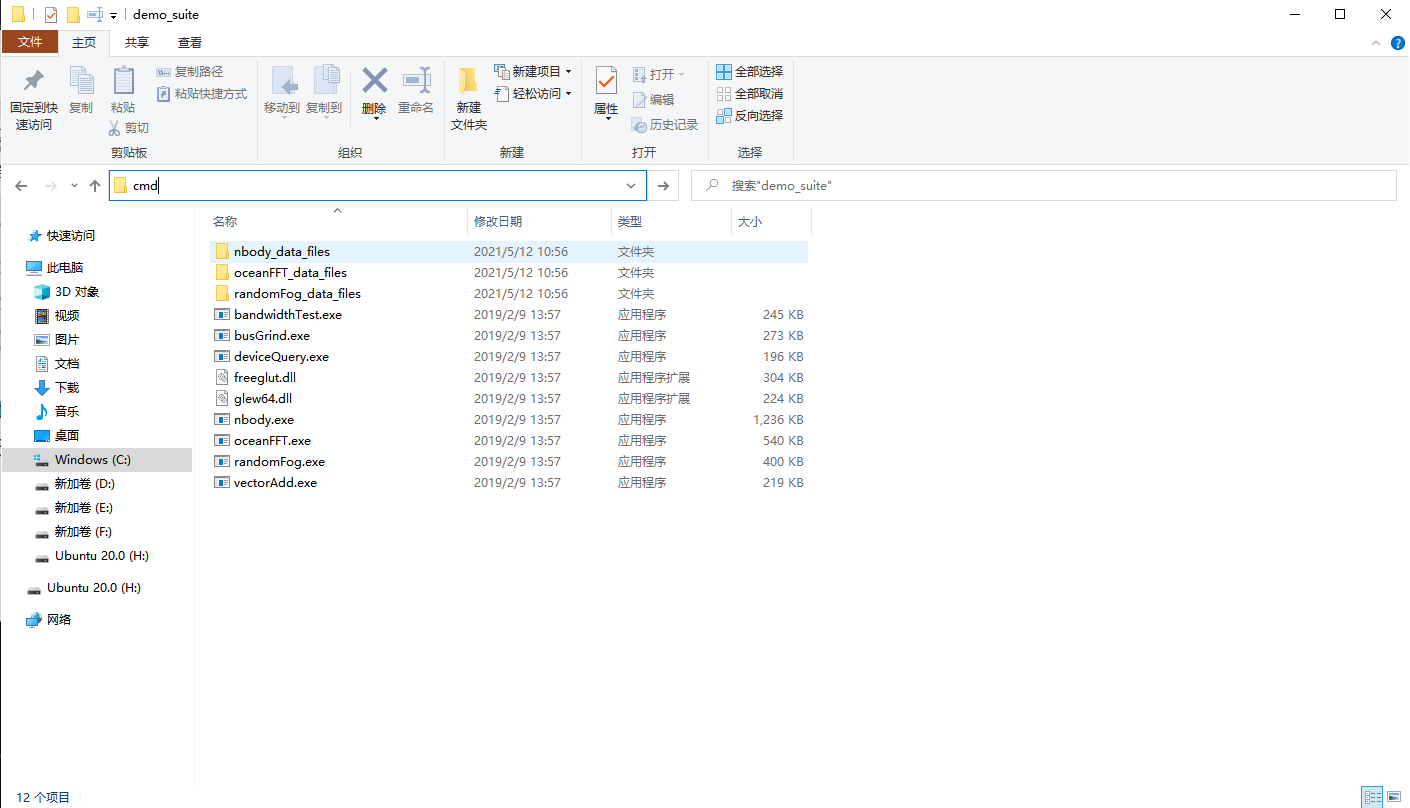Viewport: 1410px width, 808px height.
Task: Click the Forward navigation arrow
Action: (51, 186)
